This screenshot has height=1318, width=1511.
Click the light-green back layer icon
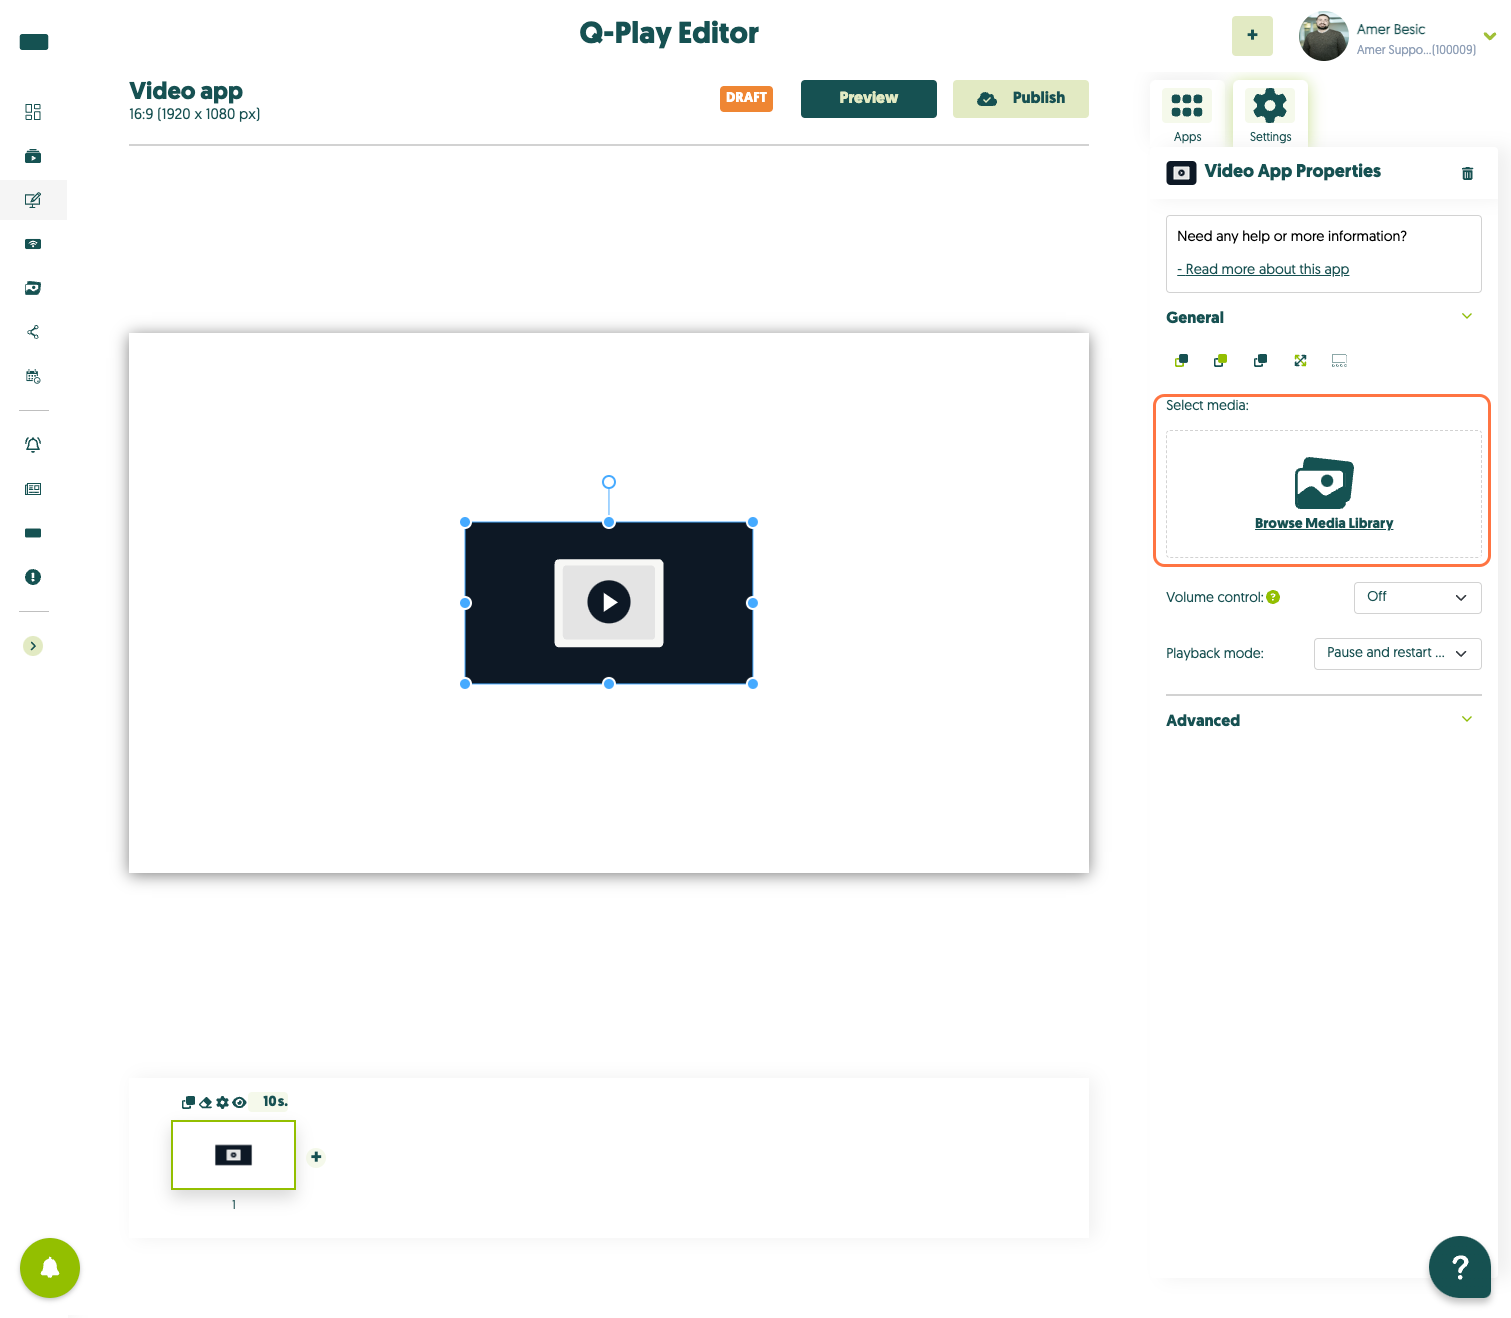(x=1181, y=360)
